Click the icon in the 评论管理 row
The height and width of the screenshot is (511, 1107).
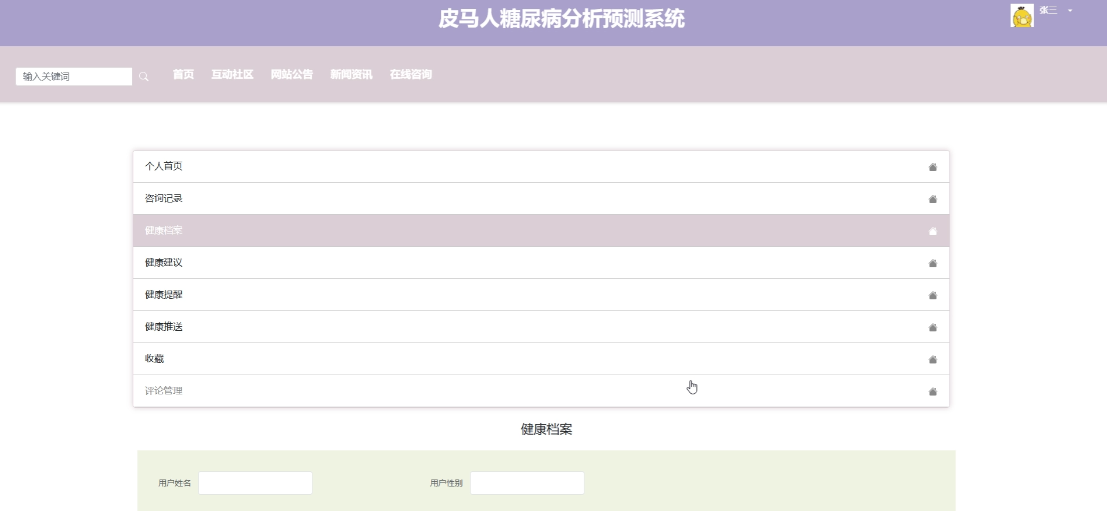coord(932,391)
